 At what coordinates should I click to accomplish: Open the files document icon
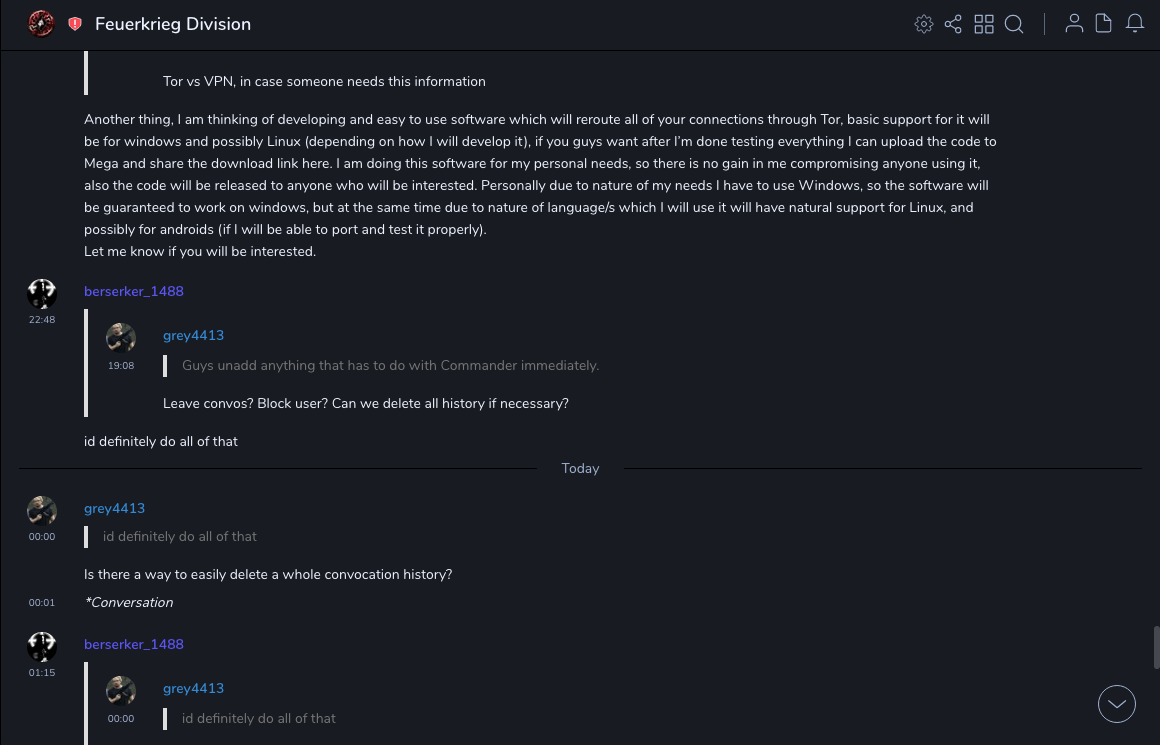1104,24
